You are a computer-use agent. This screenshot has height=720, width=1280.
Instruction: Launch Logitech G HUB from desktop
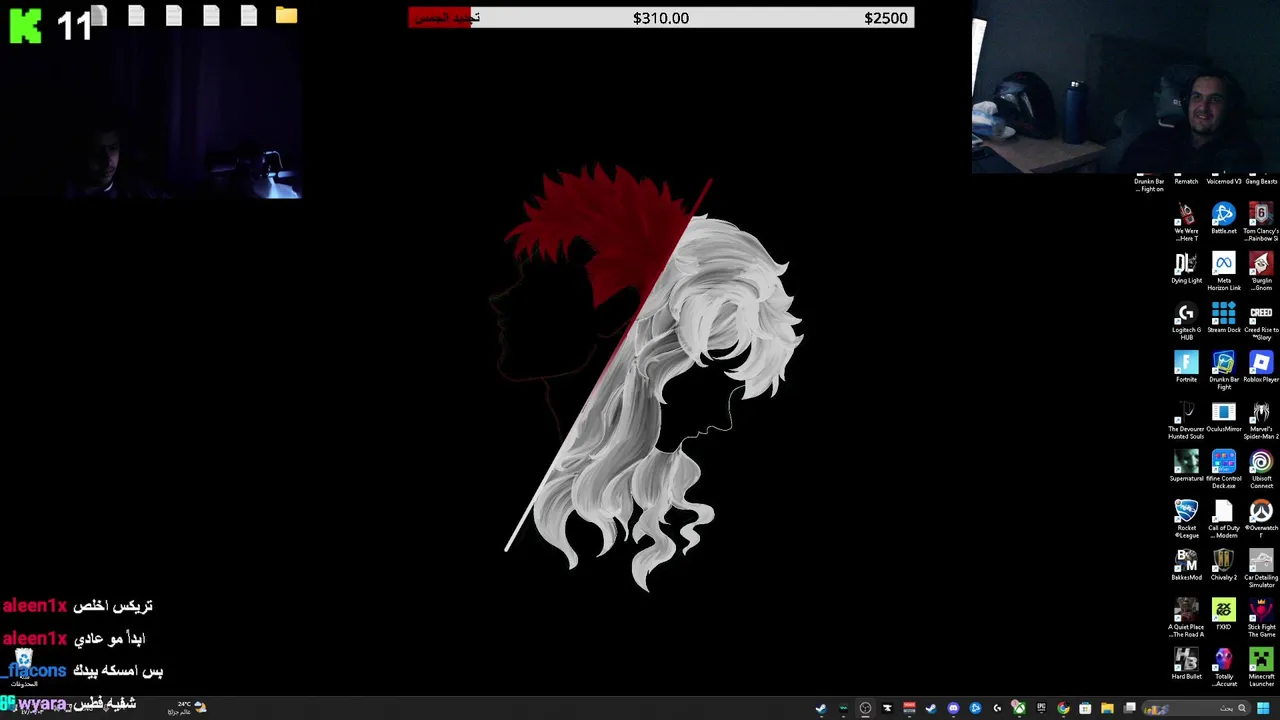[1186, 322]
